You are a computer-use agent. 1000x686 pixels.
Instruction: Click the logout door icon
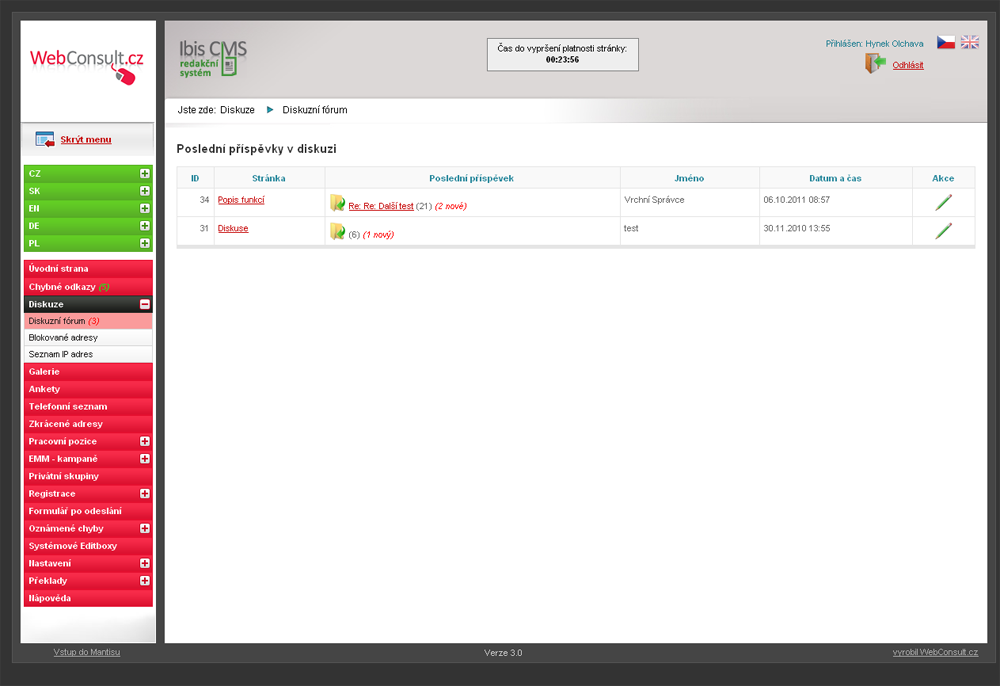pyautogui.click(x=875, y=63)
